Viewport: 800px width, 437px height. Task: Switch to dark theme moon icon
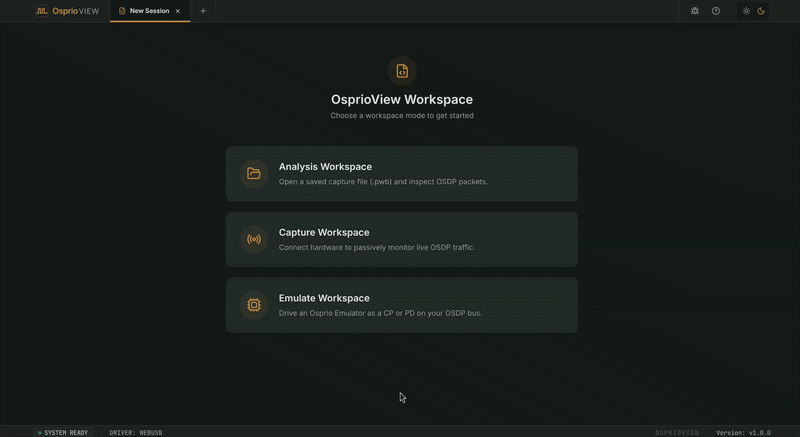click(761, 11)
